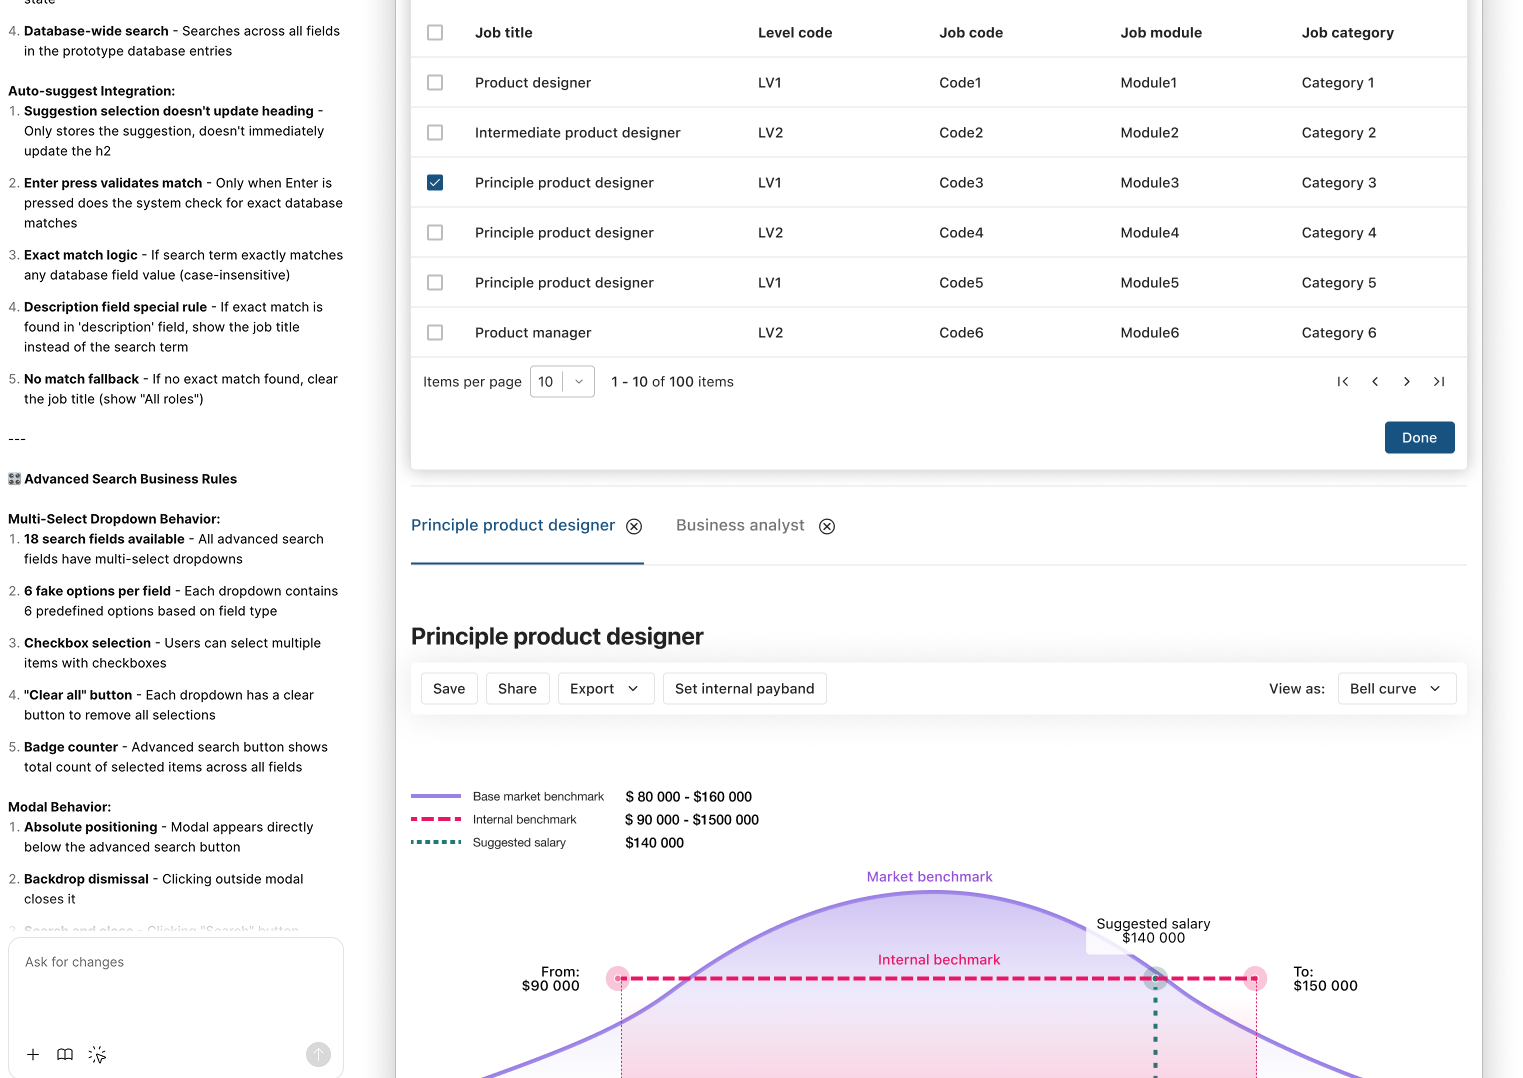Switch to Business analyst tab

(x=740, y=525)
